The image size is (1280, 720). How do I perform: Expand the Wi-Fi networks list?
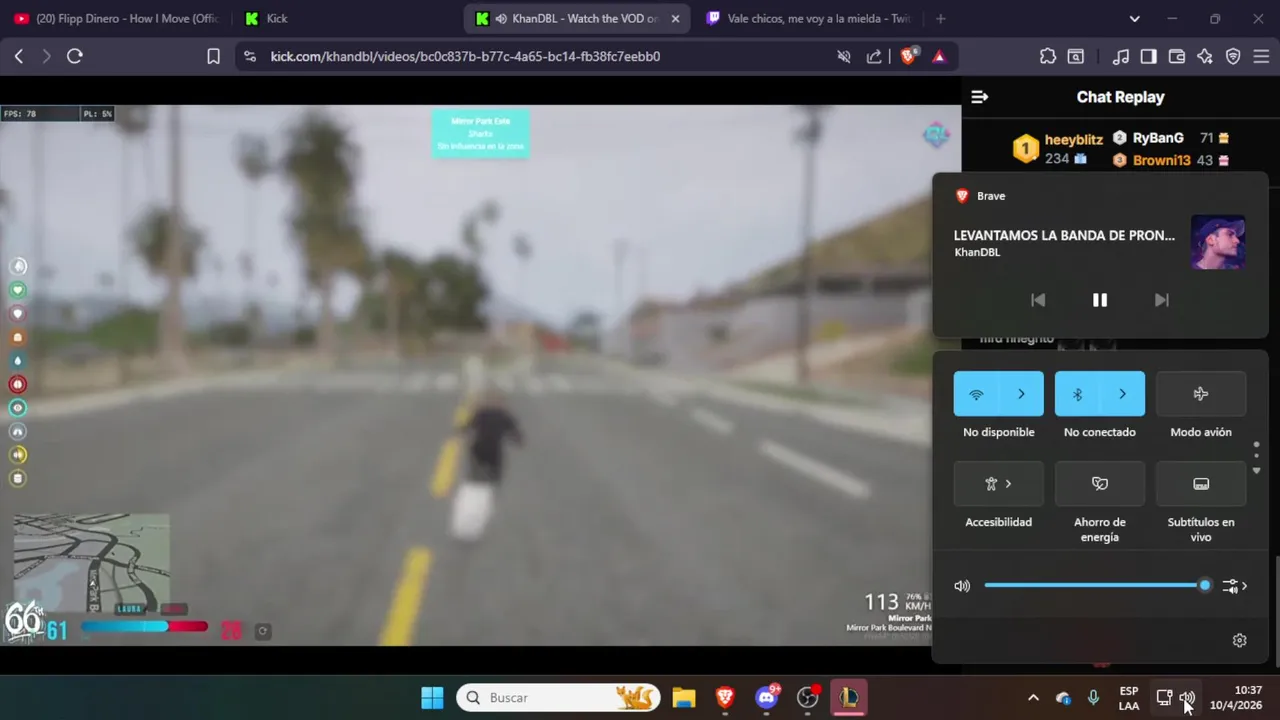[1021, 394]
